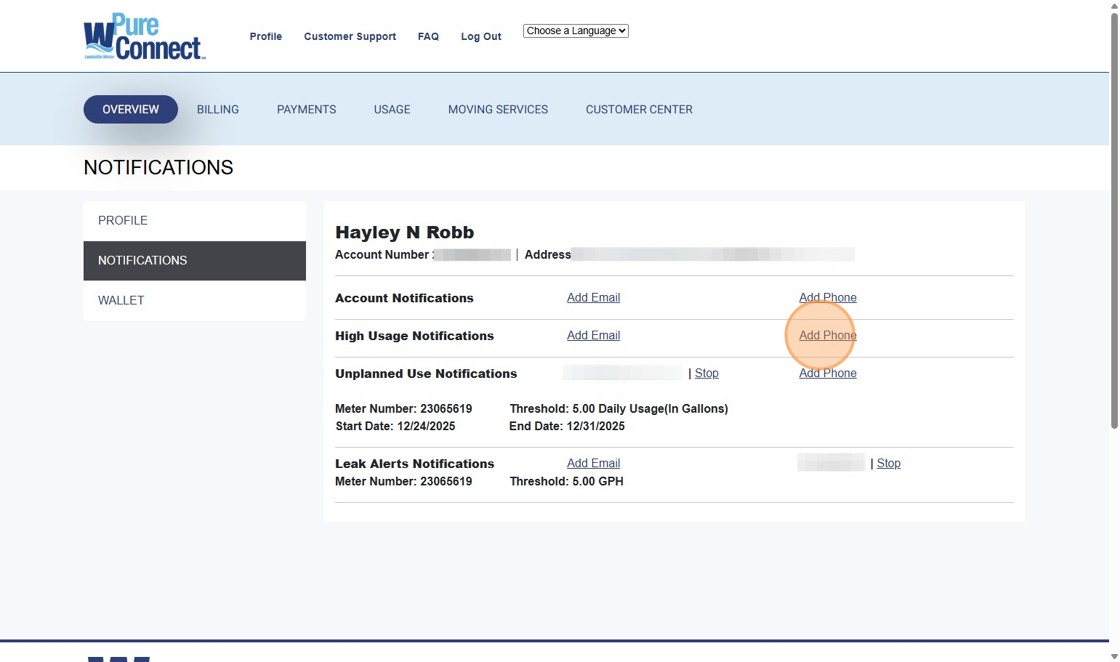This screenshot has width=1120, height=662.
Task: Click Log Out in the header
Action: click(480, 36)
